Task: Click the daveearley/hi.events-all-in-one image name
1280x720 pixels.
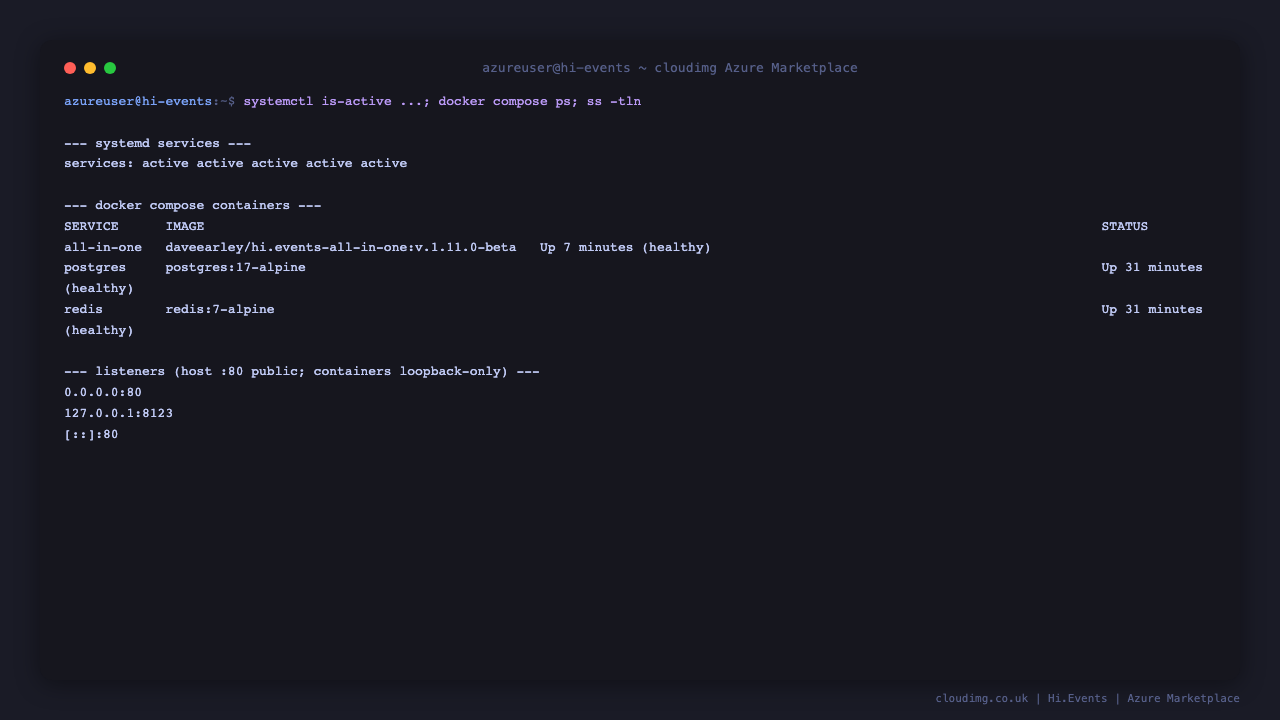Action: tap(341, 247)
